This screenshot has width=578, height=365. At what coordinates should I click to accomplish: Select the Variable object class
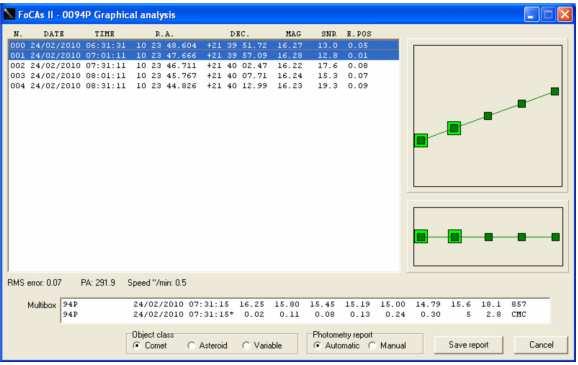pos(262,346)
